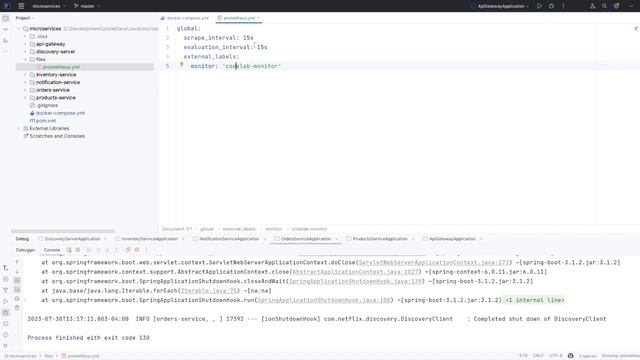The width and height of the screenshot is (640, 360).
Task: Click the IntelliJ logo in the title bar
Action: pyautogui.click(x=6, y=6)
